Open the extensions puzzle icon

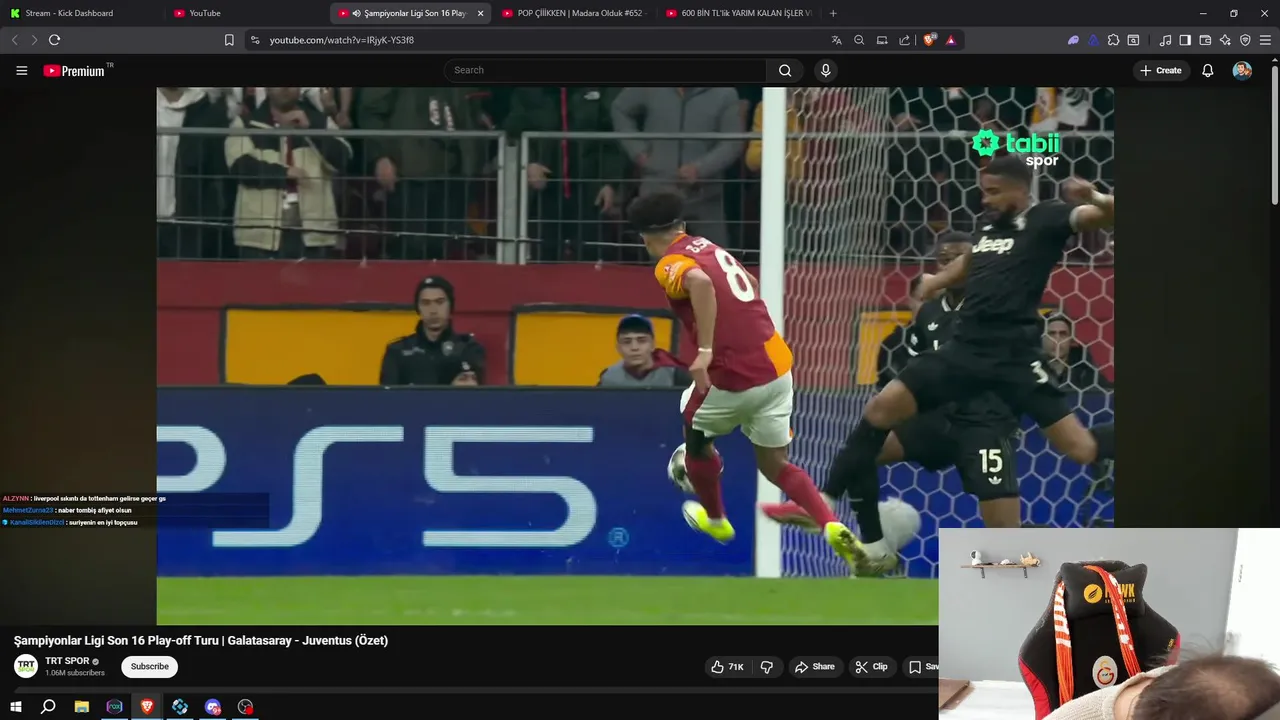coord(1113,40)
